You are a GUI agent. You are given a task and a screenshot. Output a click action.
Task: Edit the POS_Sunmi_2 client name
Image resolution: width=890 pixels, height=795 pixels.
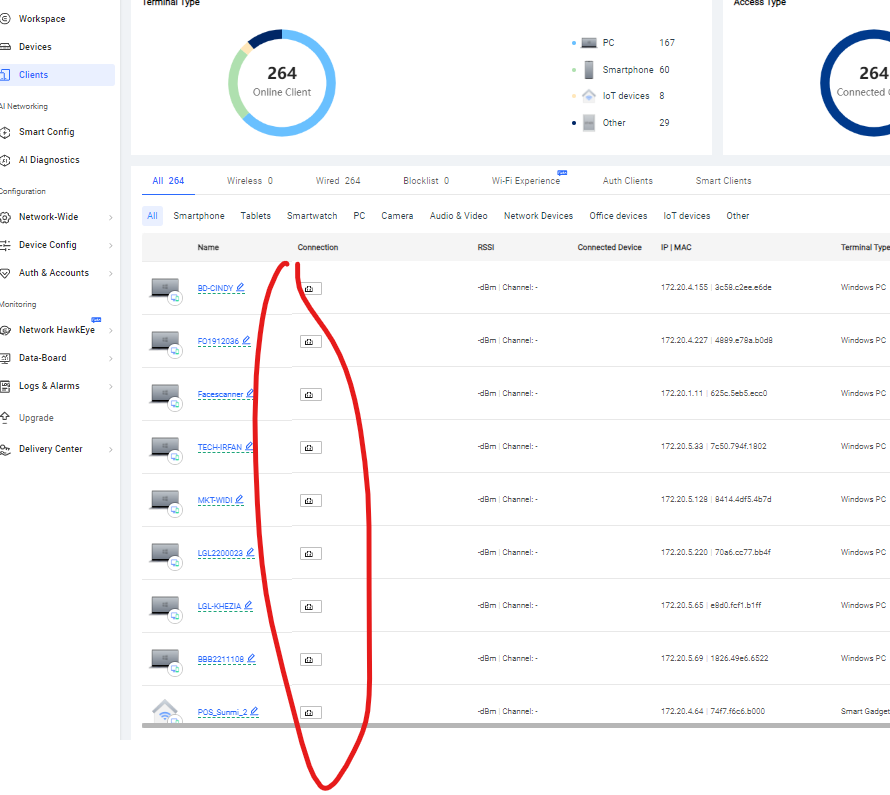click(254, 711)
